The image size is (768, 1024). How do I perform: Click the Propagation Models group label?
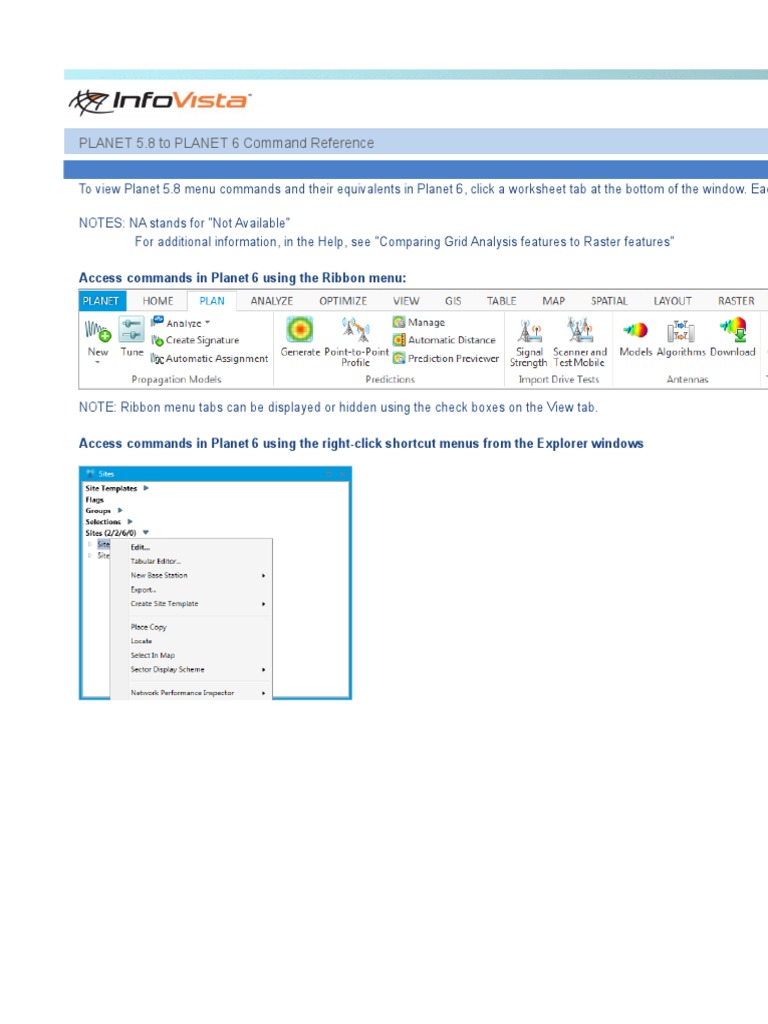(176, 379)
